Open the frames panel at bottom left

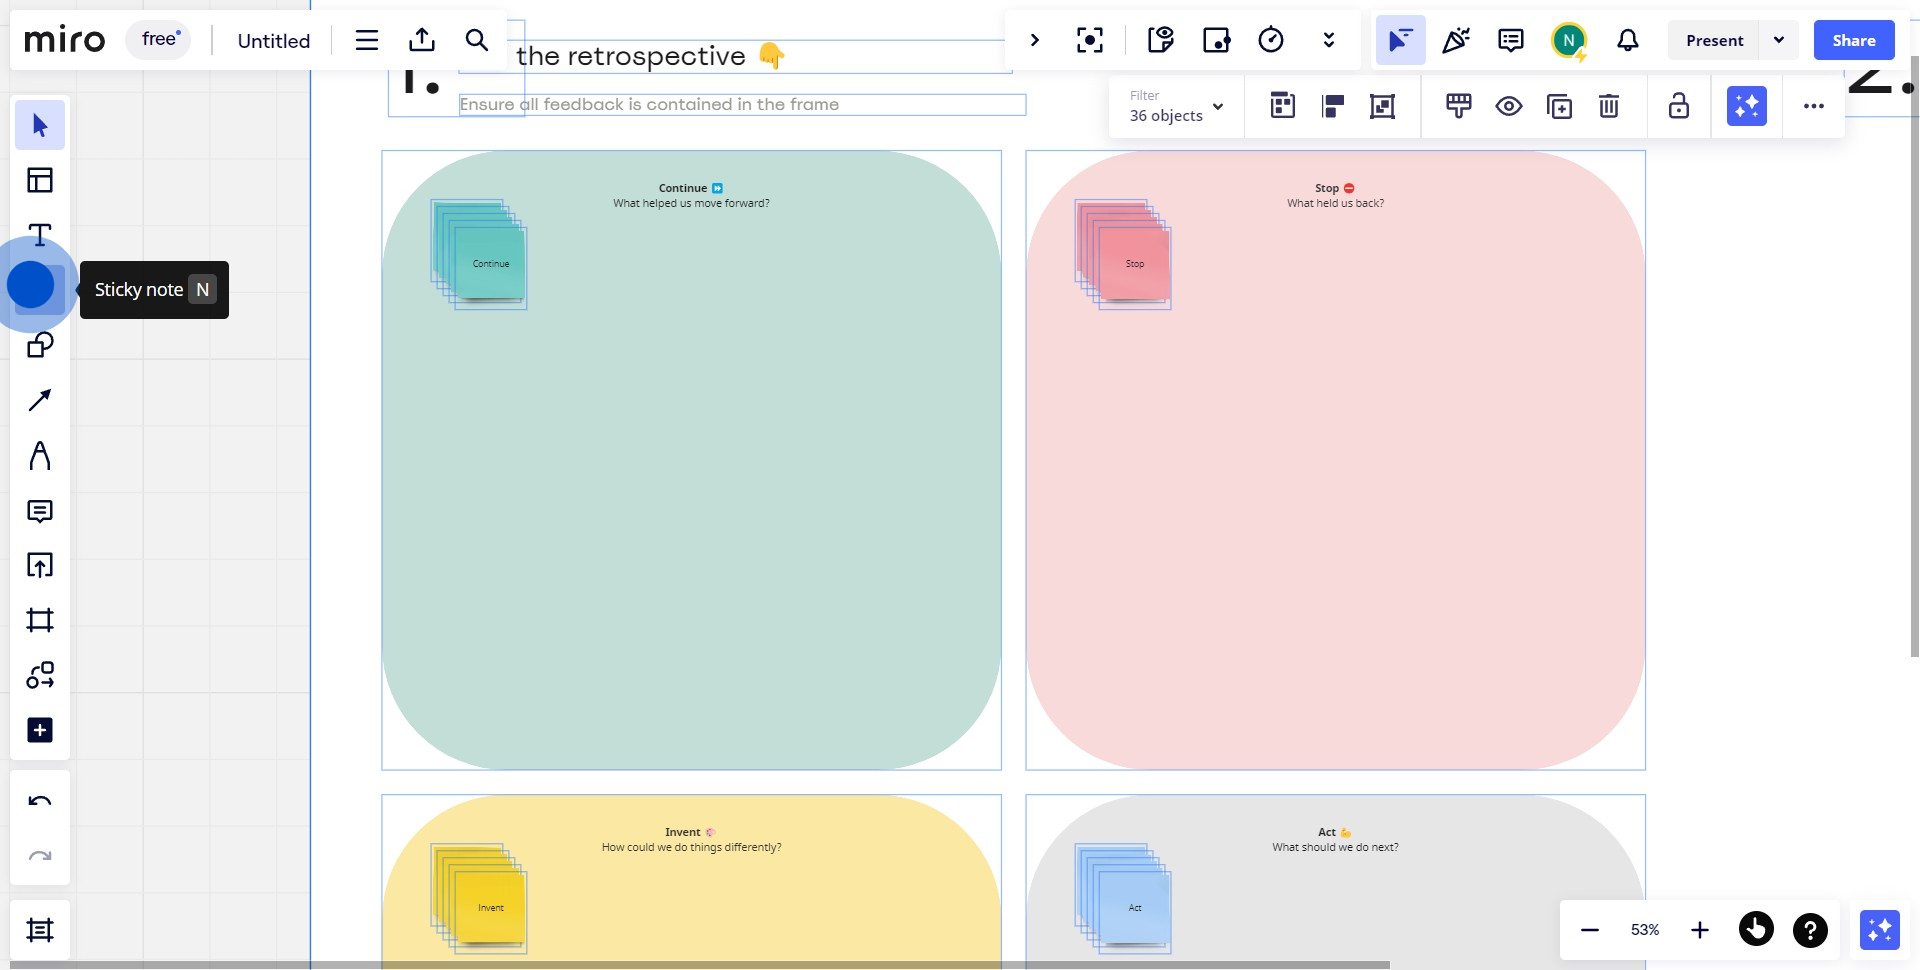point(40,930)
